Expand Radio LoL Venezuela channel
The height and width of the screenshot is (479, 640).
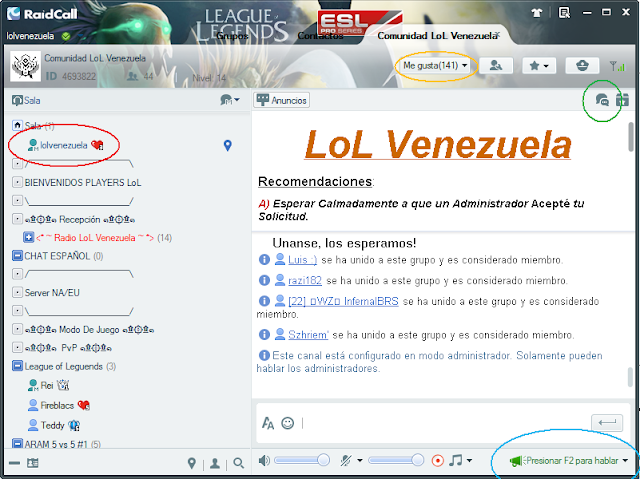coord(28,237)
